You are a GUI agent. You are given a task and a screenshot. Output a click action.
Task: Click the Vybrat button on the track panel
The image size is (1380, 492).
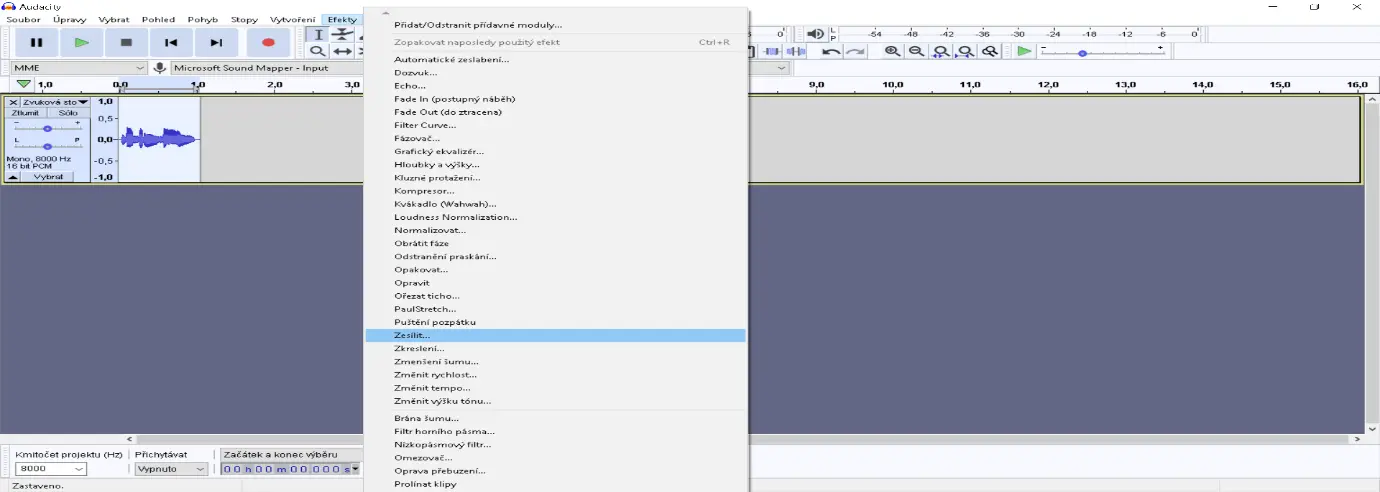pyautogui.click(x=49, y=177)
